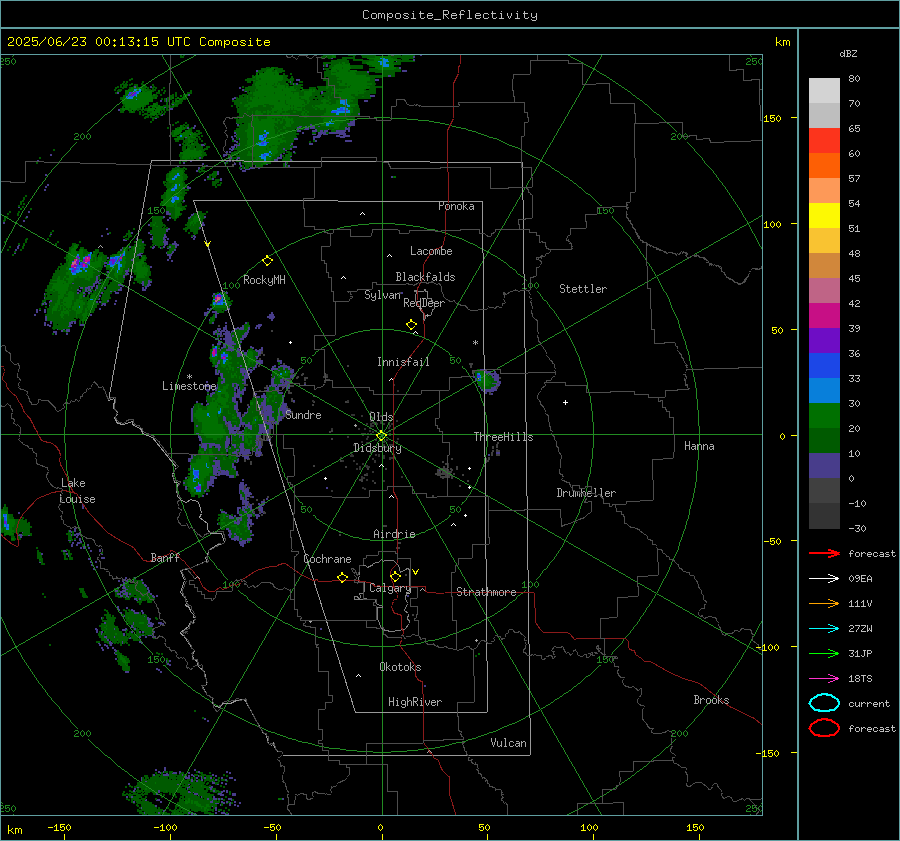
Task: Click the Didsbury label on the map
Action: [x=378, y=448]
